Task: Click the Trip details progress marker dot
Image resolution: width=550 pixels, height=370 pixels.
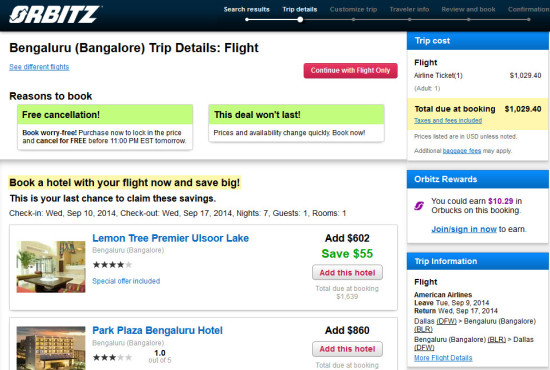Action: pos(300,20)
